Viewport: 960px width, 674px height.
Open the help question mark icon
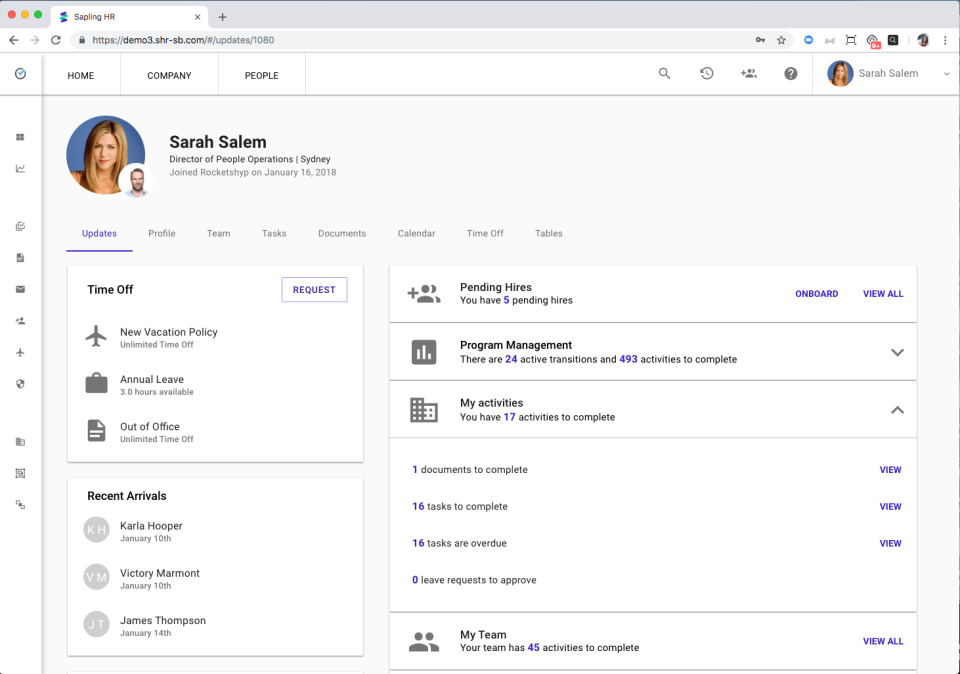pos(790,74)
